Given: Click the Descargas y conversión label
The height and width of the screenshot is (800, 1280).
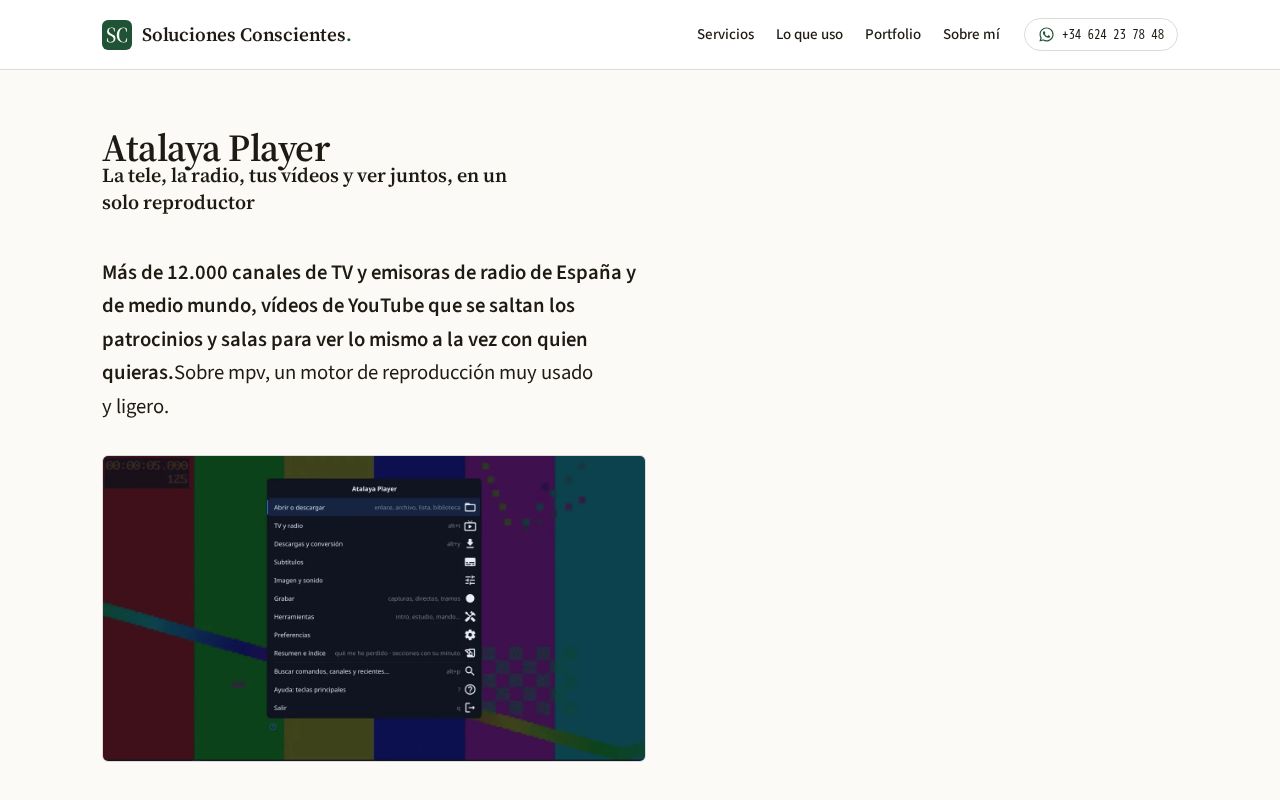Looking at the screenshot, I should [308, 544].
